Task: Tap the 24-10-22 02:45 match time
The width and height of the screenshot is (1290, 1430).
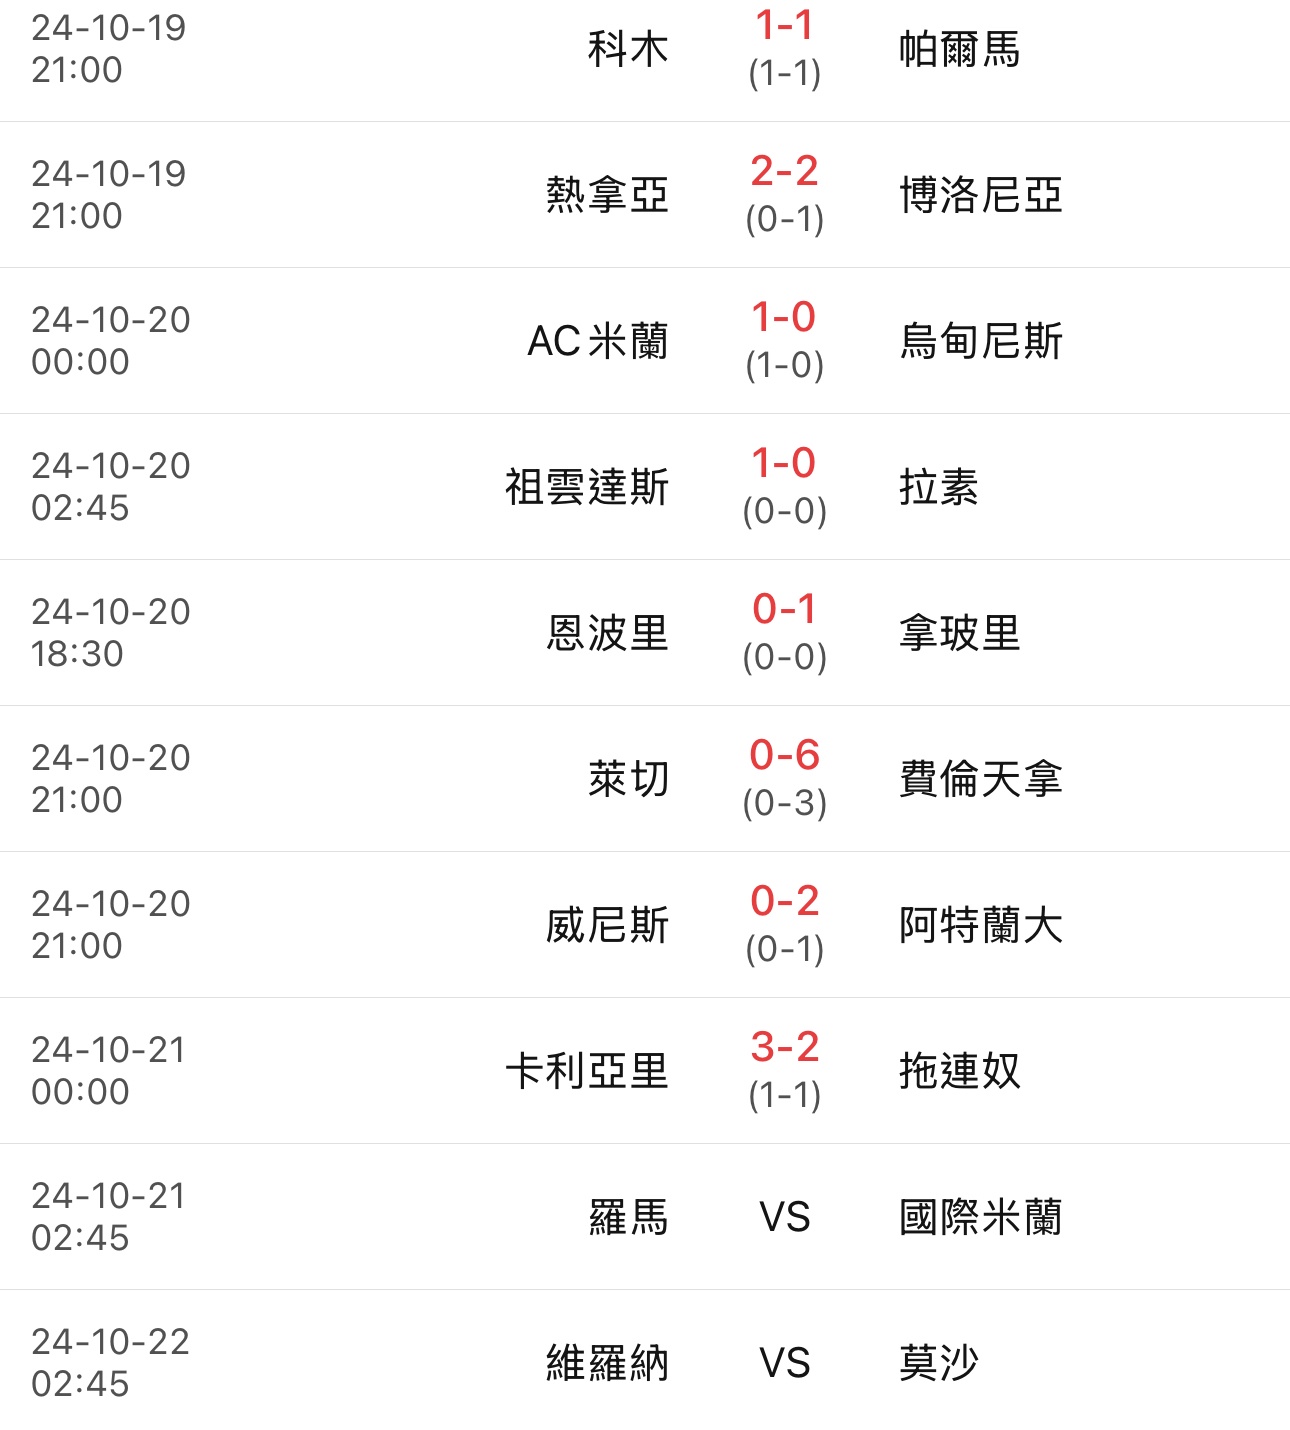Action: pos(110,1362)
